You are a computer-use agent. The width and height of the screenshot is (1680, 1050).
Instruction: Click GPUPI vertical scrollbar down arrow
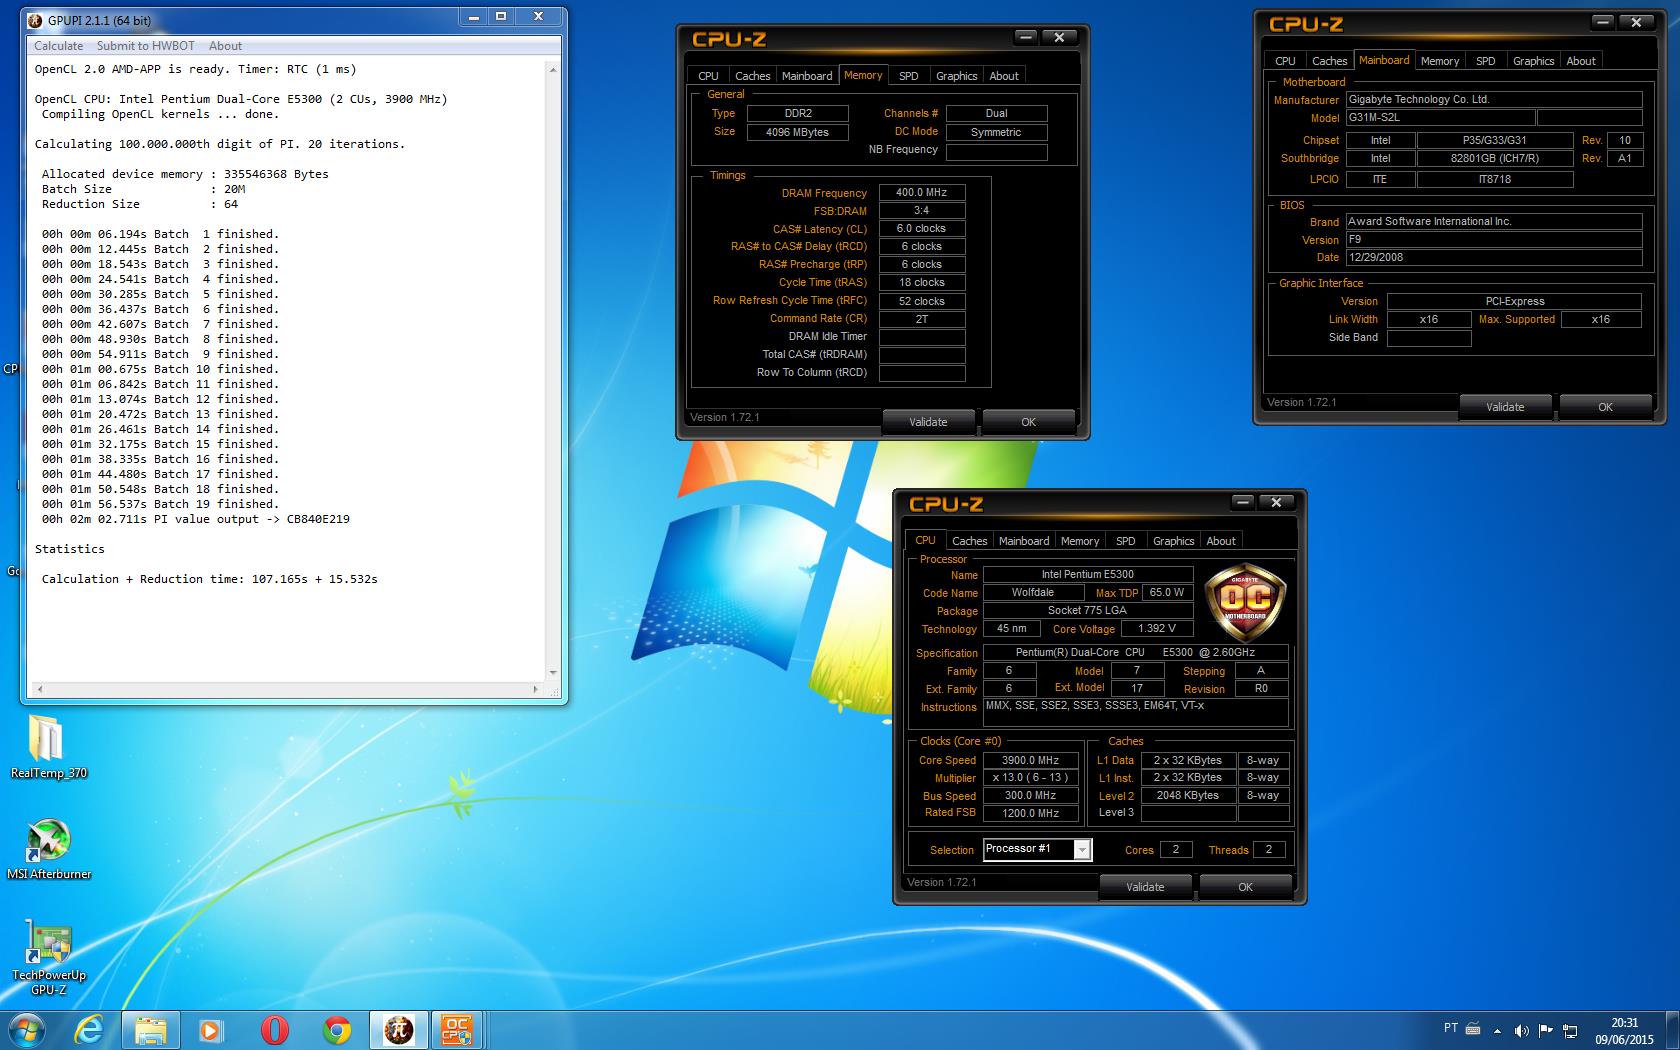click(x=553, y=673)
